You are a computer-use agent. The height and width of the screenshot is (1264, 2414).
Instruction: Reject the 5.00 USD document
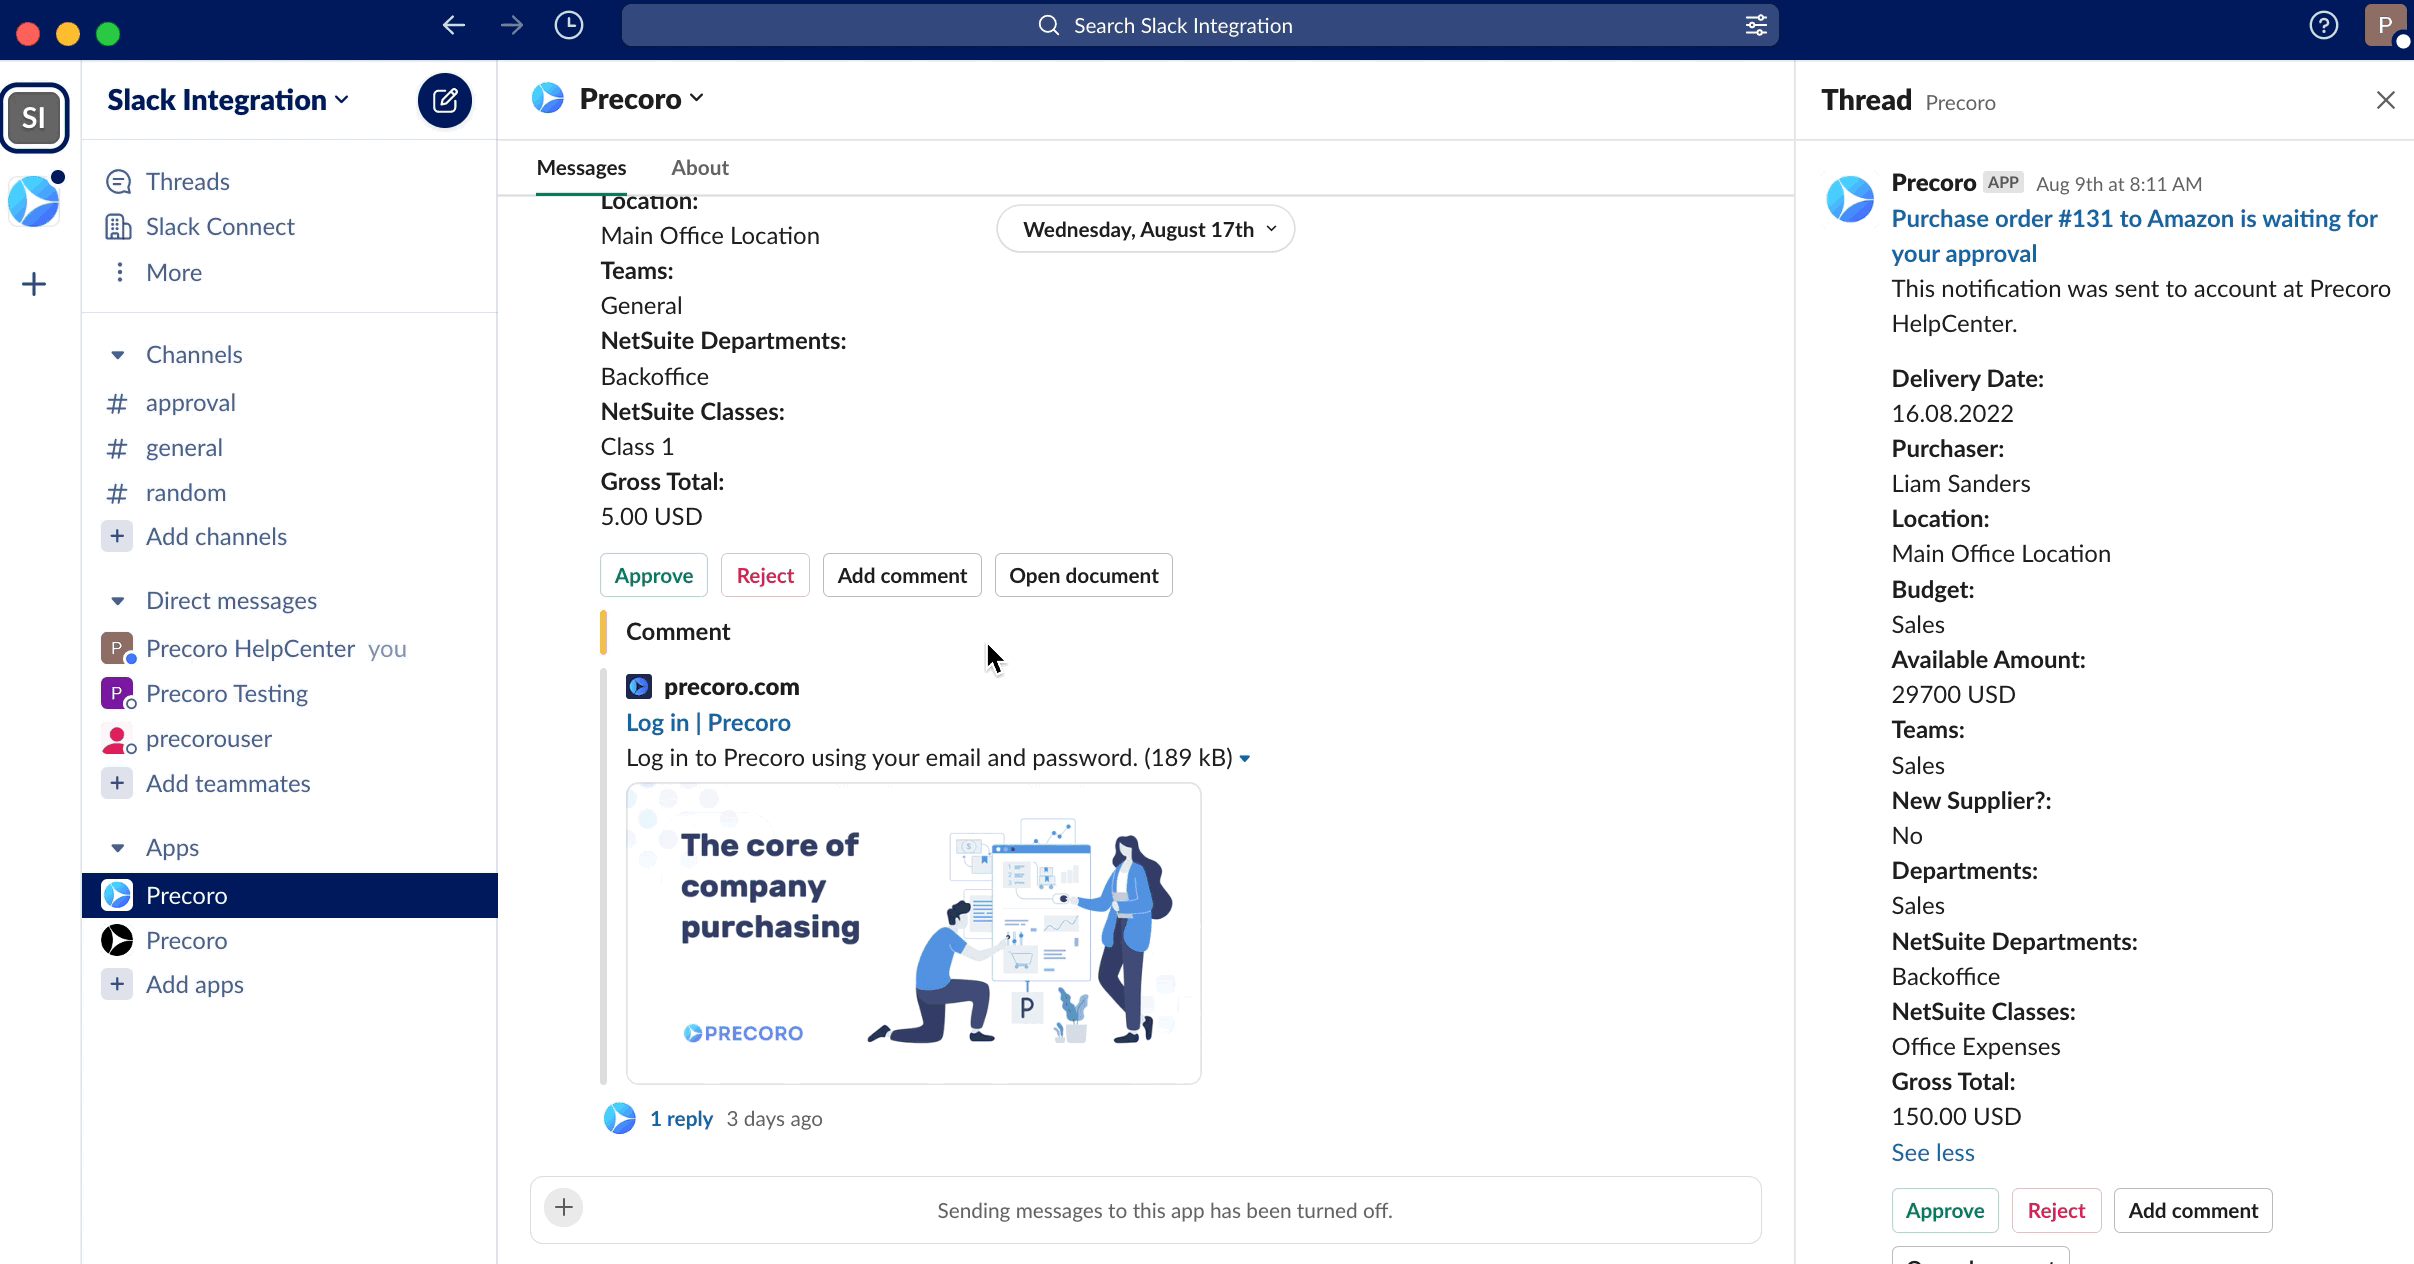click(765, 576)
